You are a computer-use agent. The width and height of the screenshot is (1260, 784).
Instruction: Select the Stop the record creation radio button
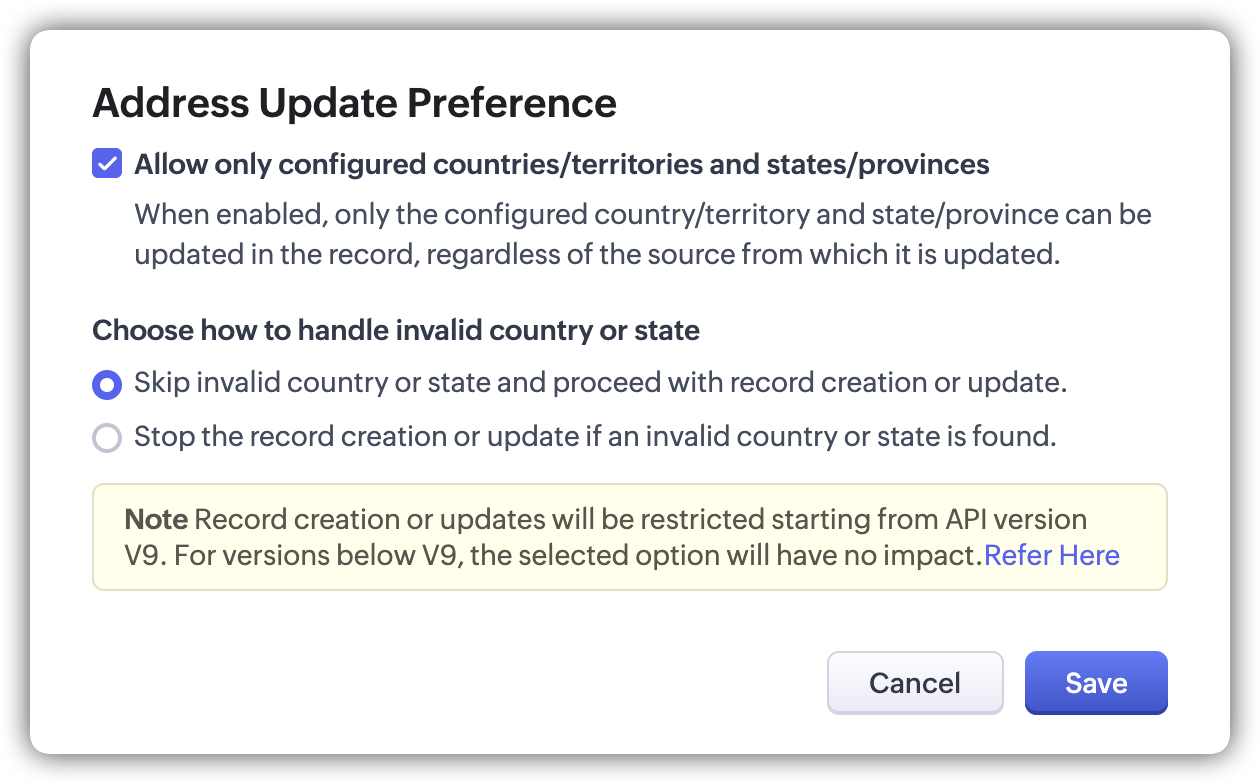pos(107,438)
